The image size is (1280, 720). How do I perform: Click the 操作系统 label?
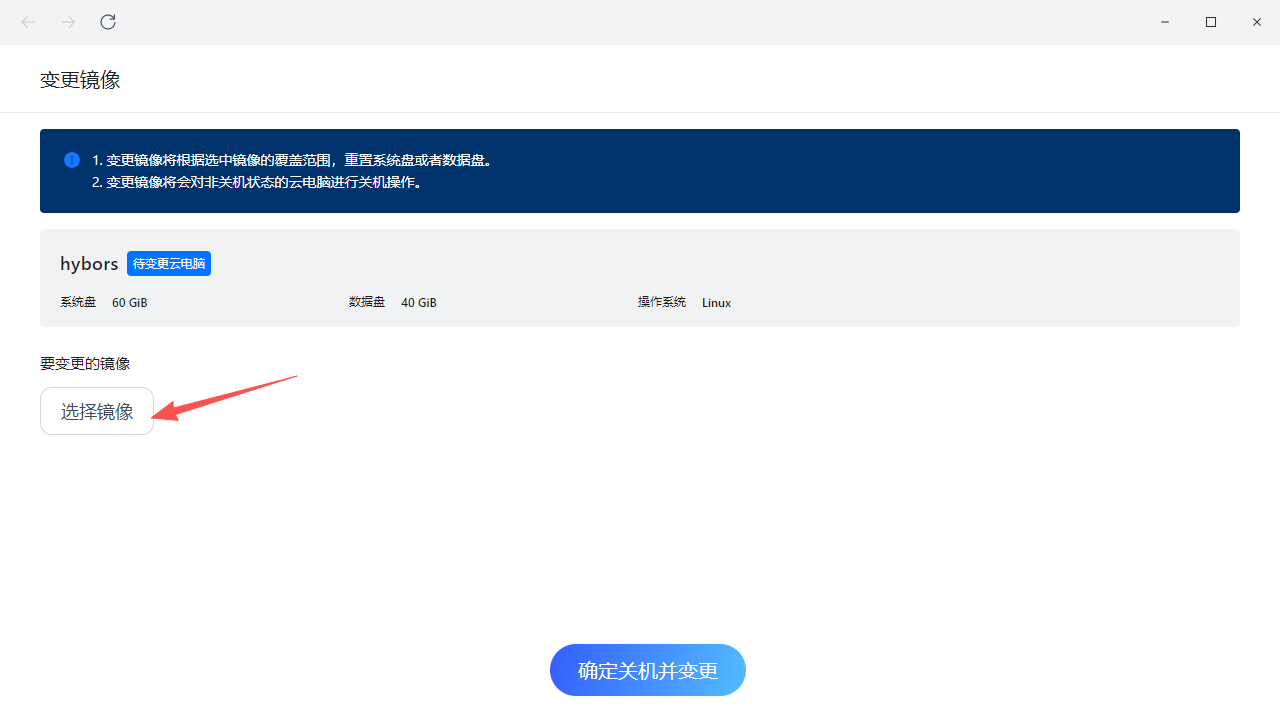coord(662,302)
